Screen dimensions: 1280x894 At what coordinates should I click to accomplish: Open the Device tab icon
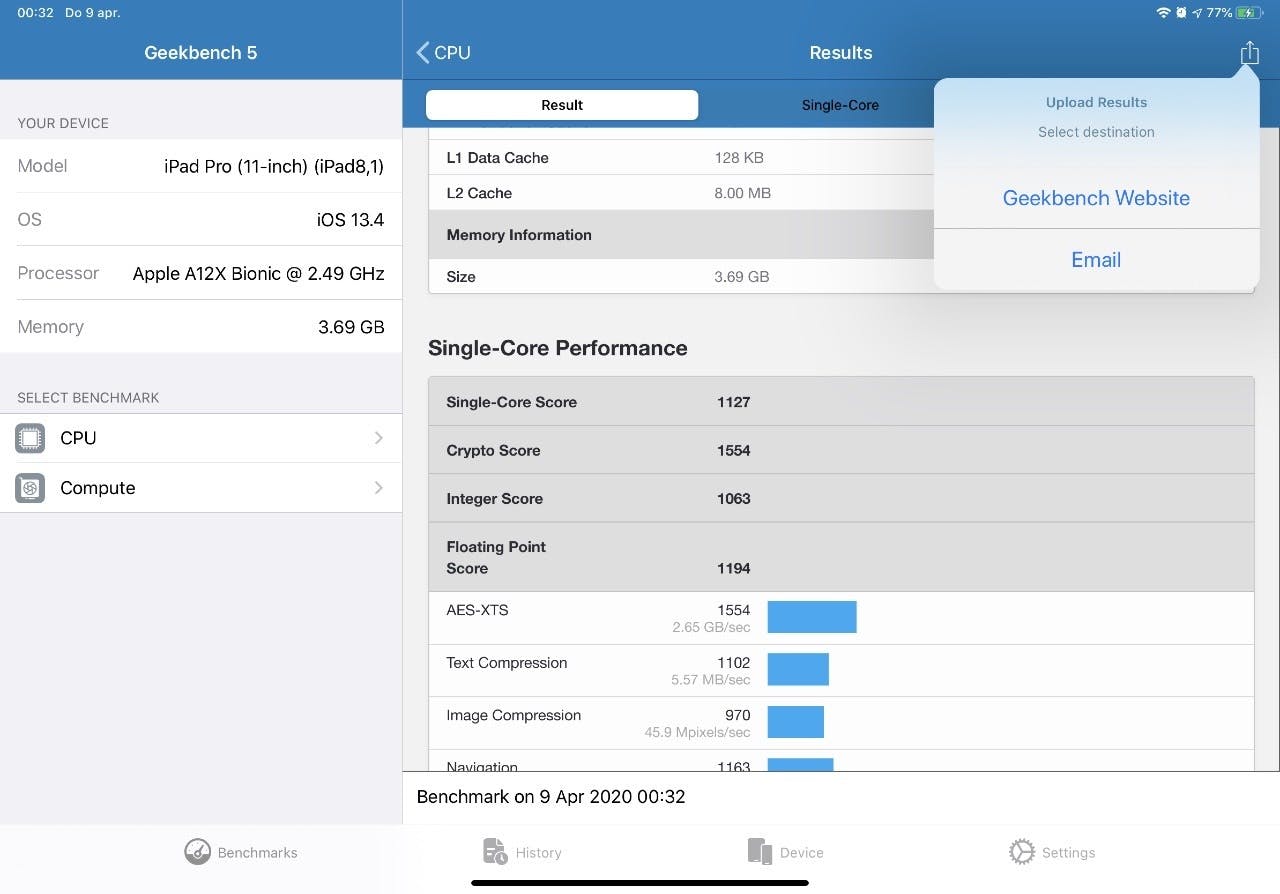760,852
